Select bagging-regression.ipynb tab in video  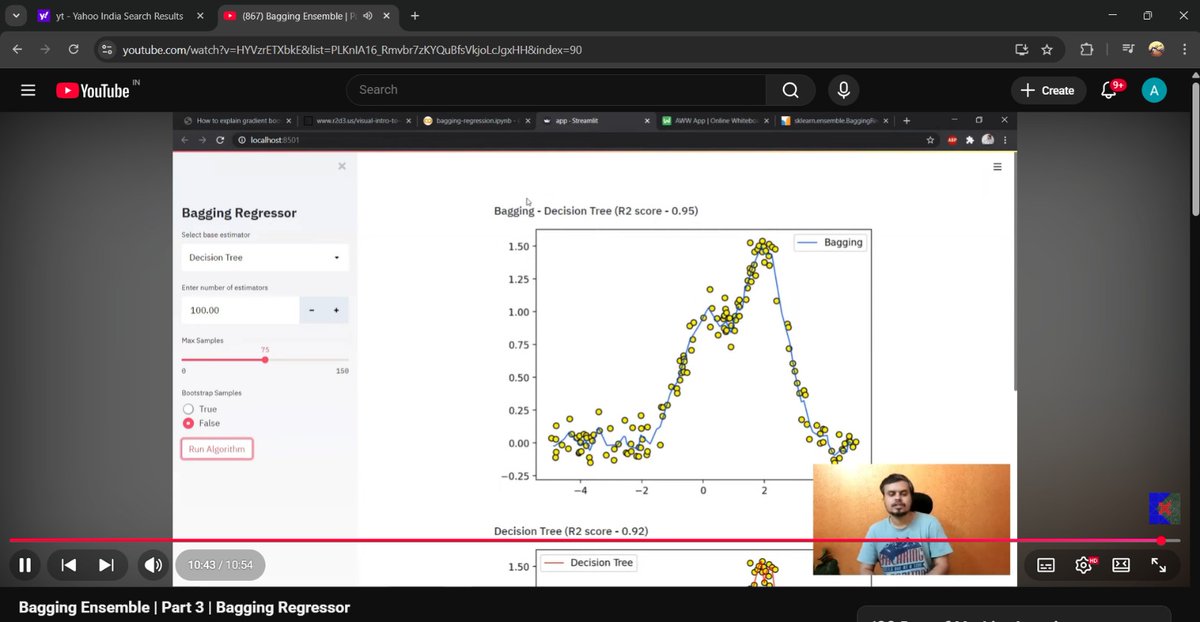[x=477, y=120]
